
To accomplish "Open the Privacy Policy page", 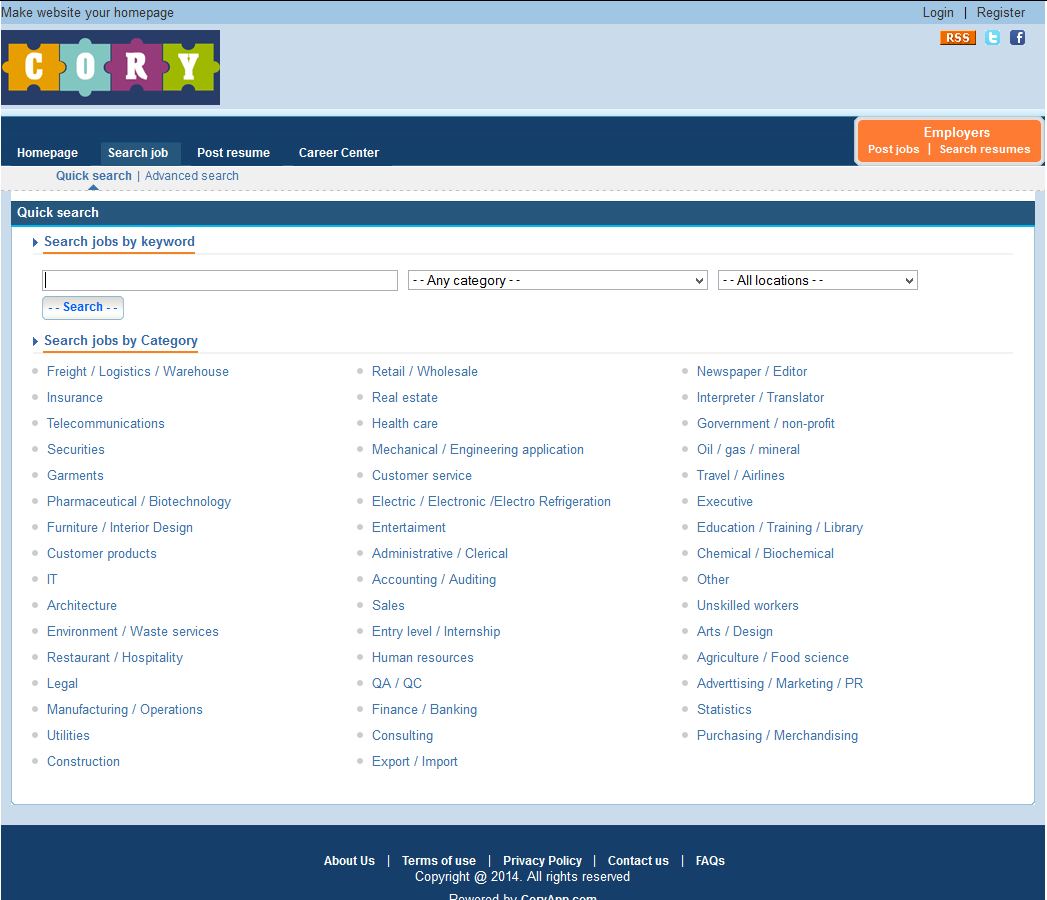I will (542, 860).
